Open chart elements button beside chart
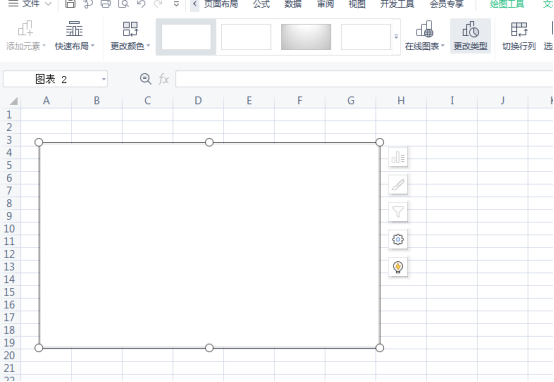The width and height of the screenshot is (554, 382). (398, 157)
